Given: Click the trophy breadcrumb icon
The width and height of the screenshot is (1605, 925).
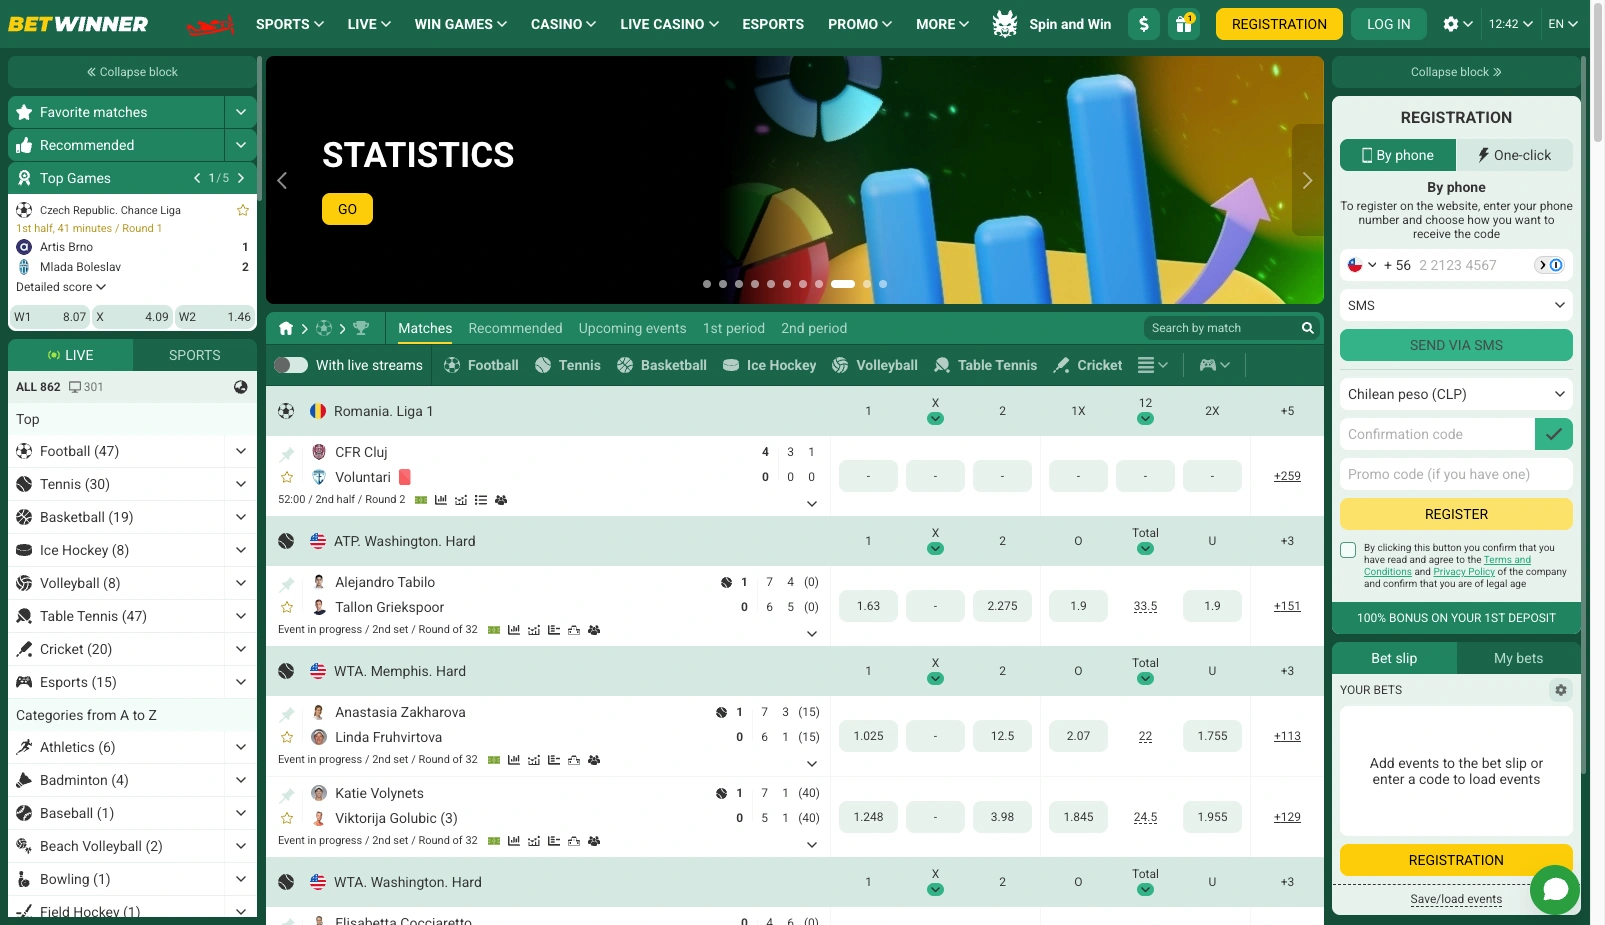Looking at the screenshot, I should pyautogui.click(x=361, y=328).
